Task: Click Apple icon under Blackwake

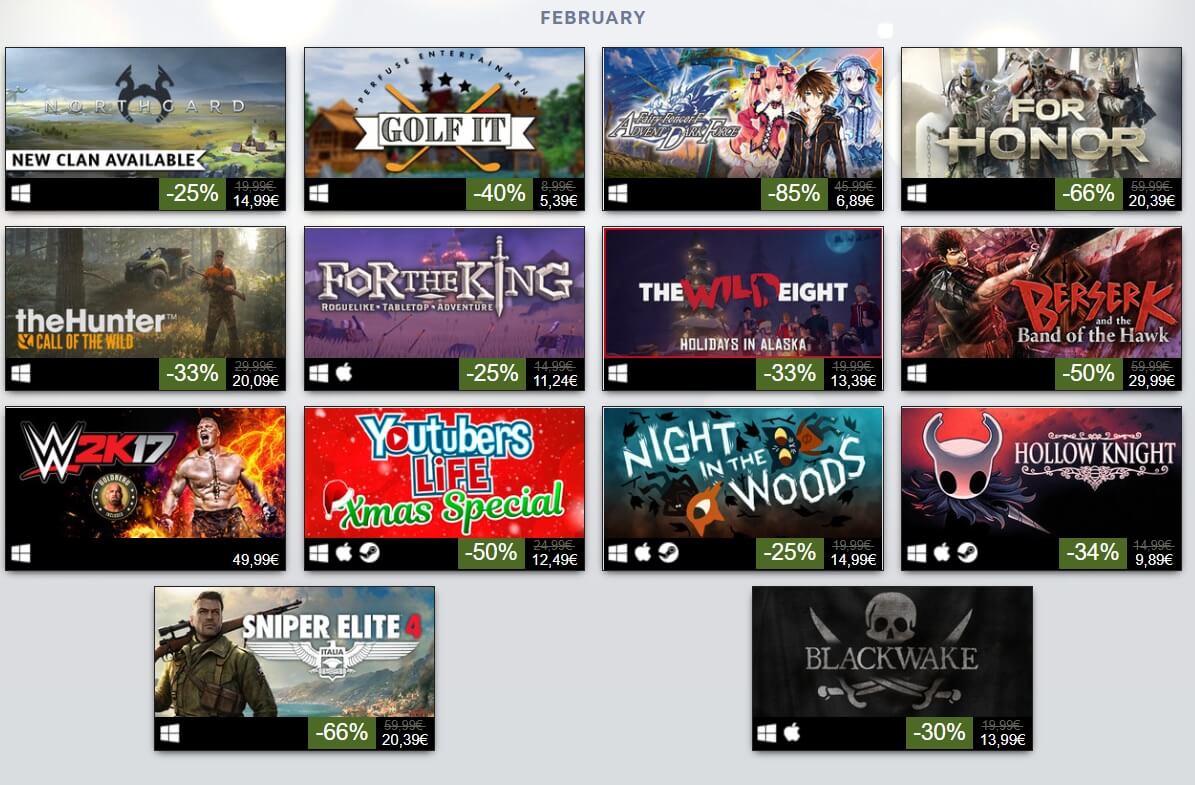Action: [x=793, y=732]
